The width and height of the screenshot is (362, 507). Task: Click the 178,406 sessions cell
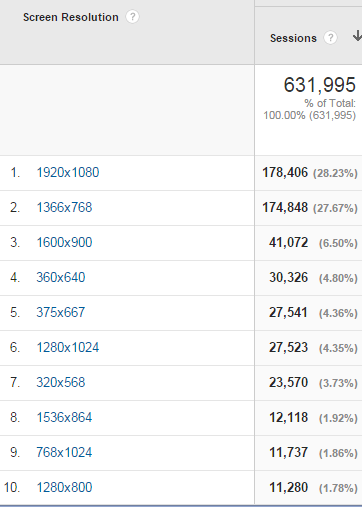[285, 173]
